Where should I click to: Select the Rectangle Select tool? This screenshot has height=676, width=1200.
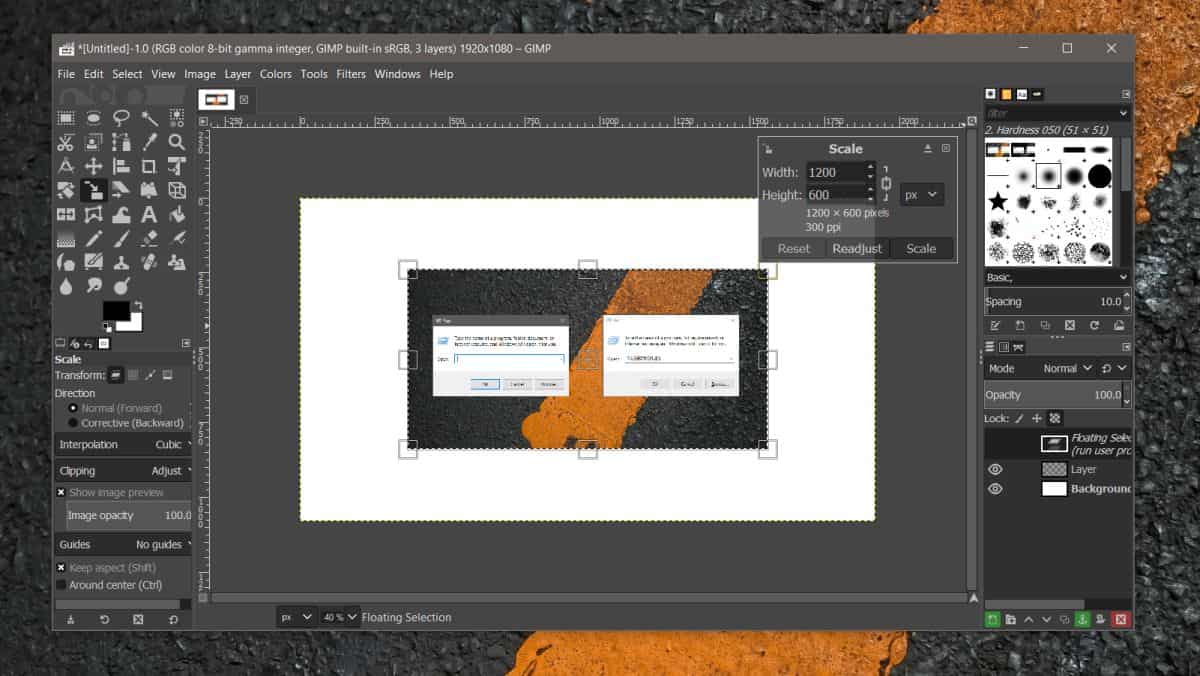point(66,118)
